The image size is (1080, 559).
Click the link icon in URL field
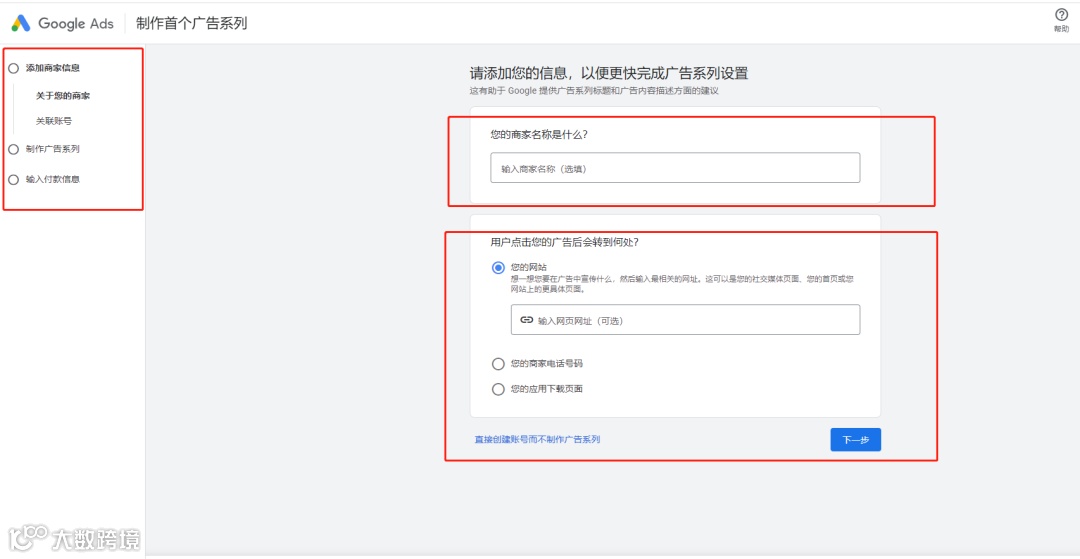click(x=527, y=320)
